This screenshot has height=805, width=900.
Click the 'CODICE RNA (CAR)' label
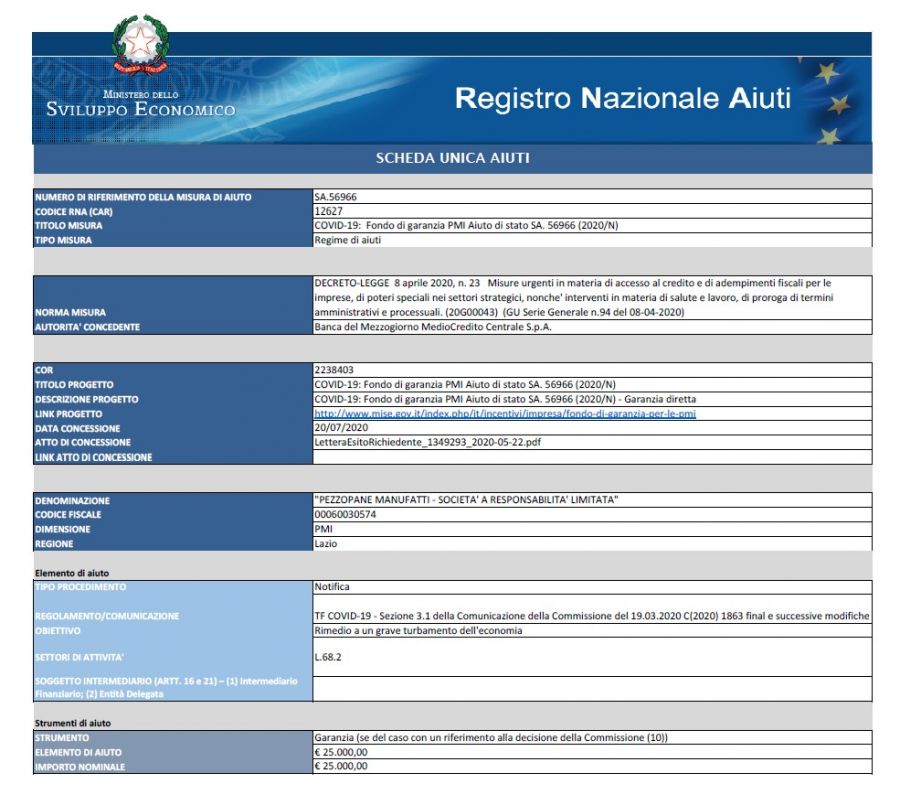(73, 211)
